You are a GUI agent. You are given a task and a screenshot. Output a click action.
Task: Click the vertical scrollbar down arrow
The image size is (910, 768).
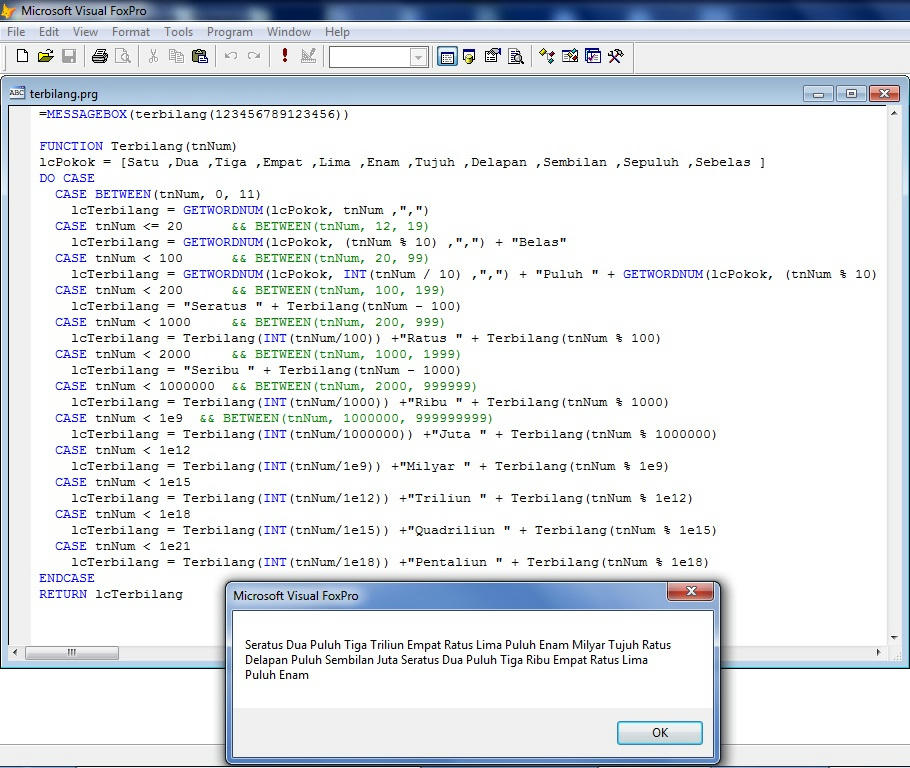(894, 637)
